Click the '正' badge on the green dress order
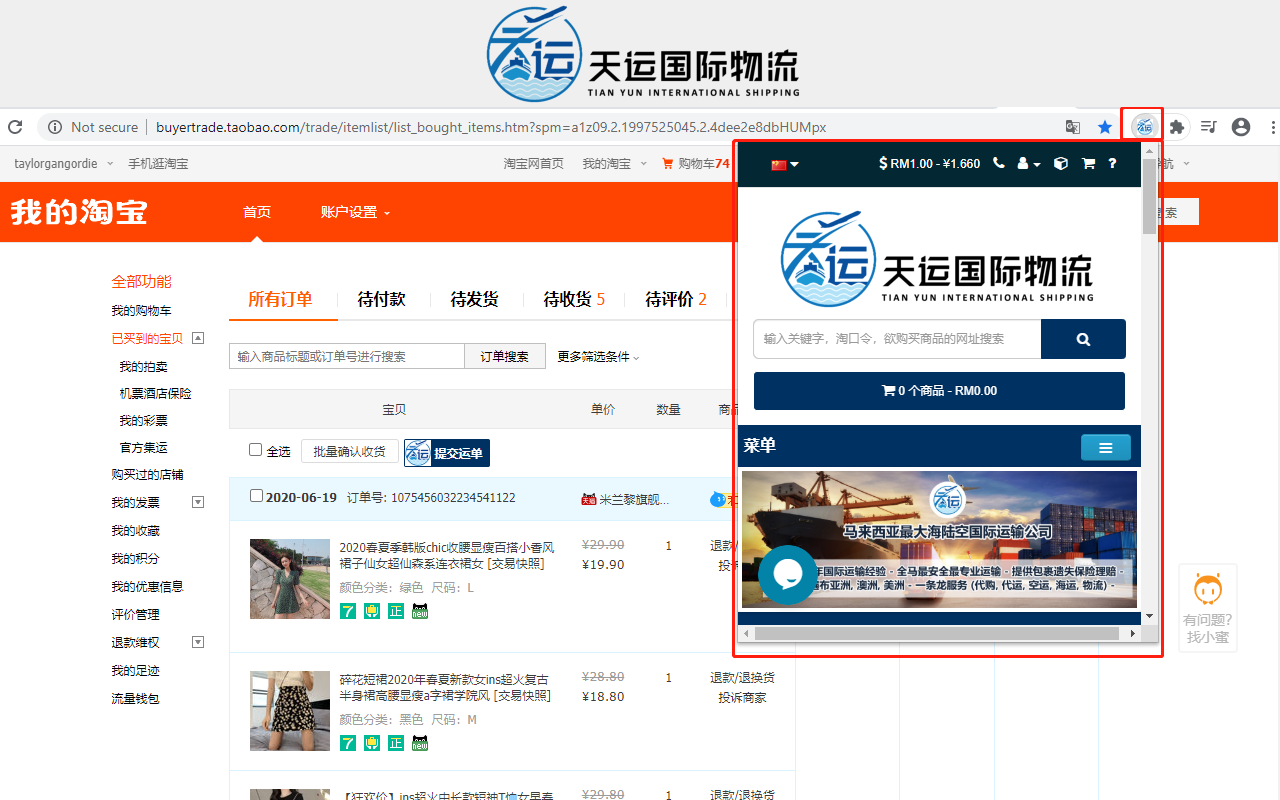The height and width of the screenshot is (800, 1280). [x=396, y=611]
